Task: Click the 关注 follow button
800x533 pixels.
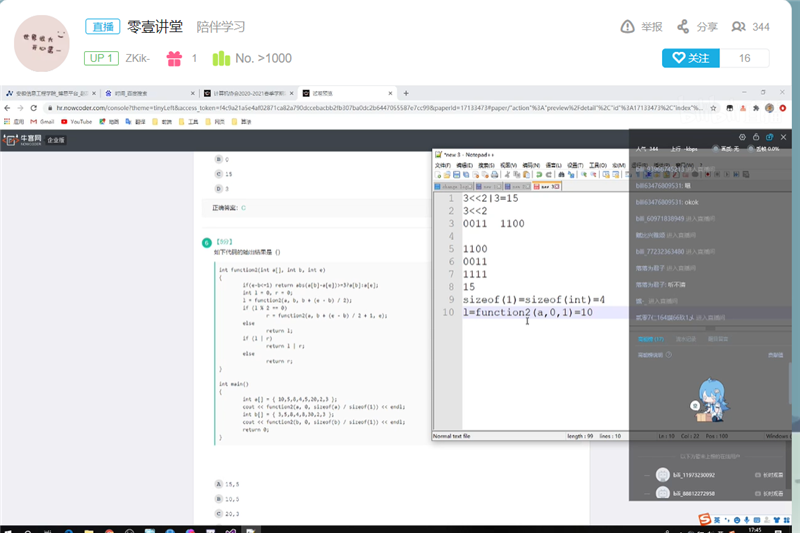Action: pos(691,58)
